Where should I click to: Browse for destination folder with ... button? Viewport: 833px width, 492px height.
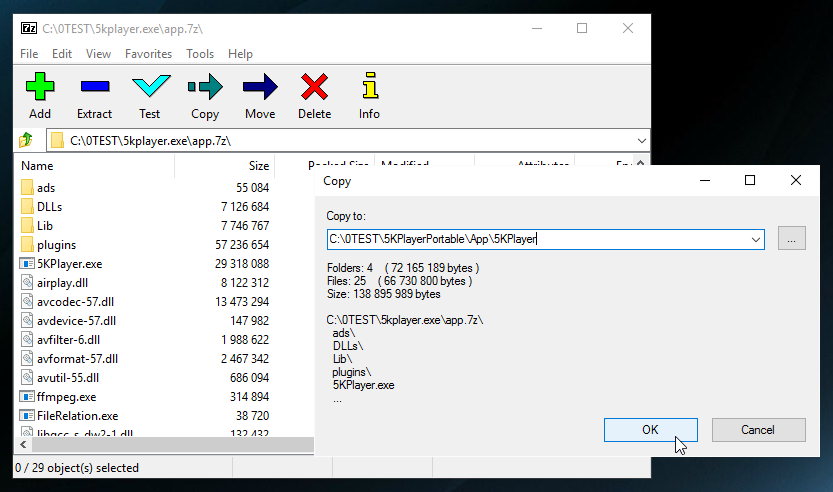click(x=792, y=238)
